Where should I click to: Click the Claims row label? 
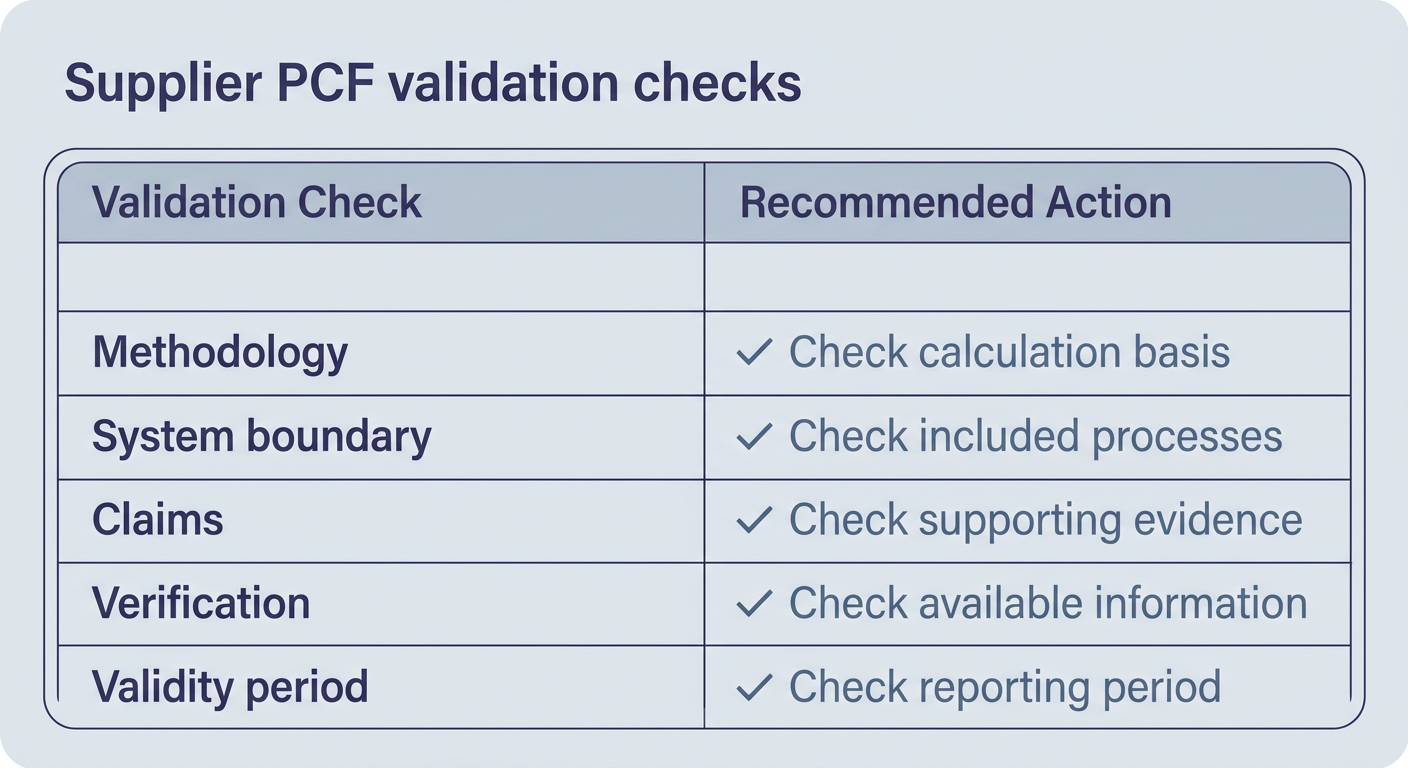(x=158, y=520)
